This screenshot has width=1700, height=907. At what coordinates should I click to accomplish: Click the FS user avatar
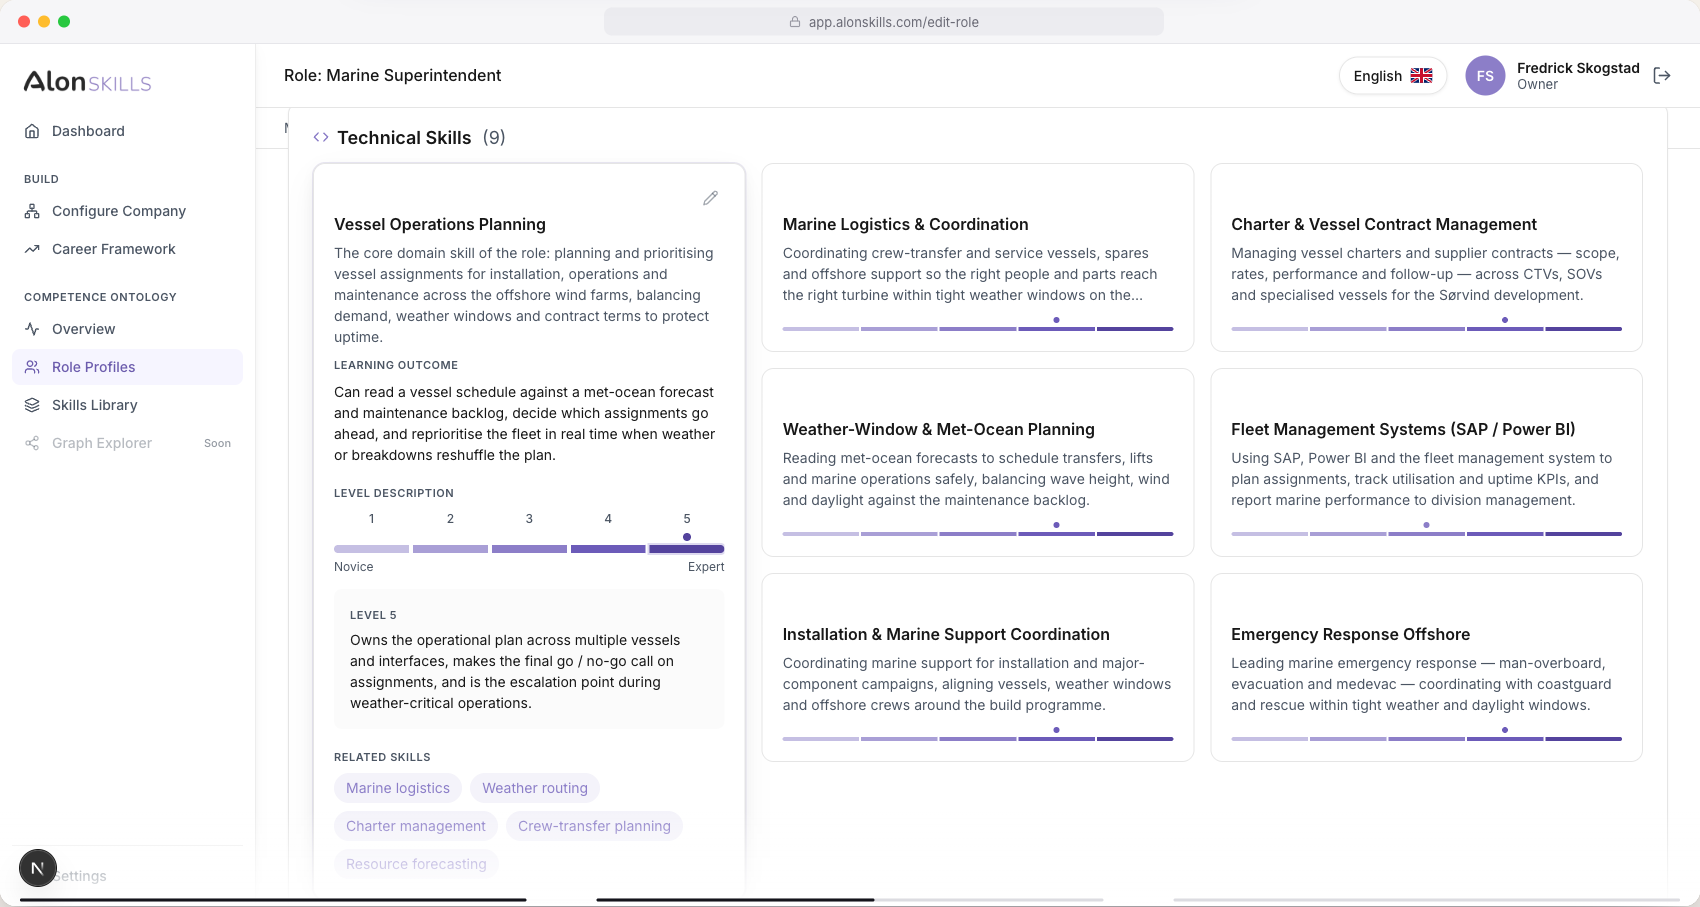pos(1485,76)
